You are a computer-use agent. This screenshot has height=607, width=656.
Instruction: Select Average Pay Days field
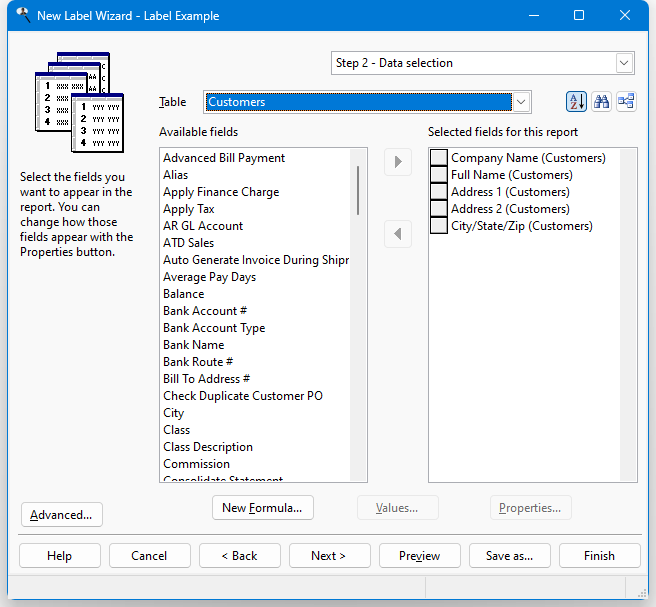coord(209,277)
